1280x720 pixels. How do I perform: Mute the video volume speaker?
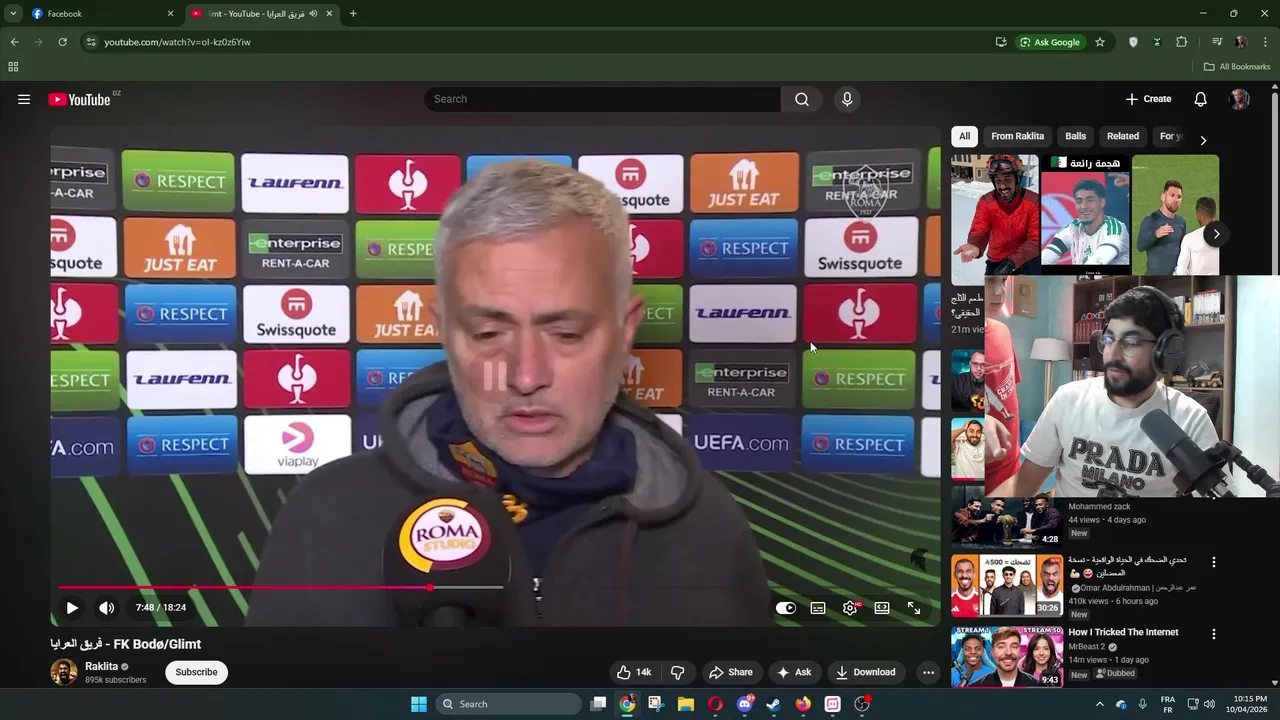[x=106, y=608]
